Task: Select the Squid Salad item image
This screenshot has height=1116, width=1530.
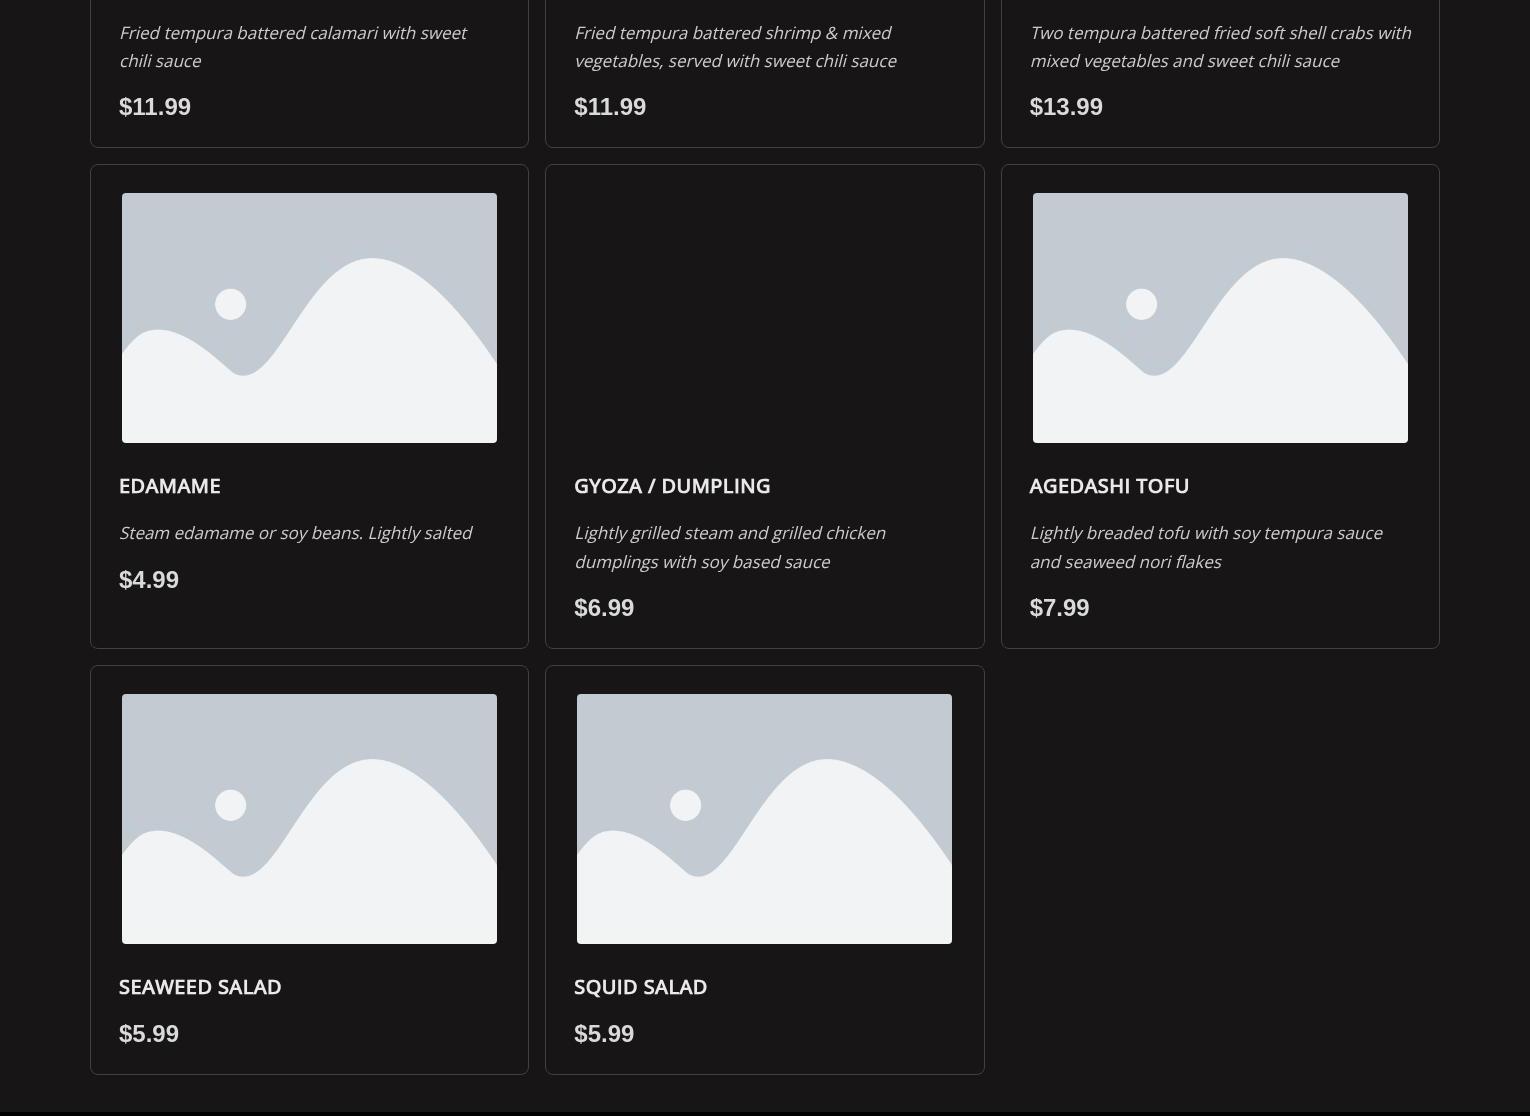Action: (x=764, y=819)
